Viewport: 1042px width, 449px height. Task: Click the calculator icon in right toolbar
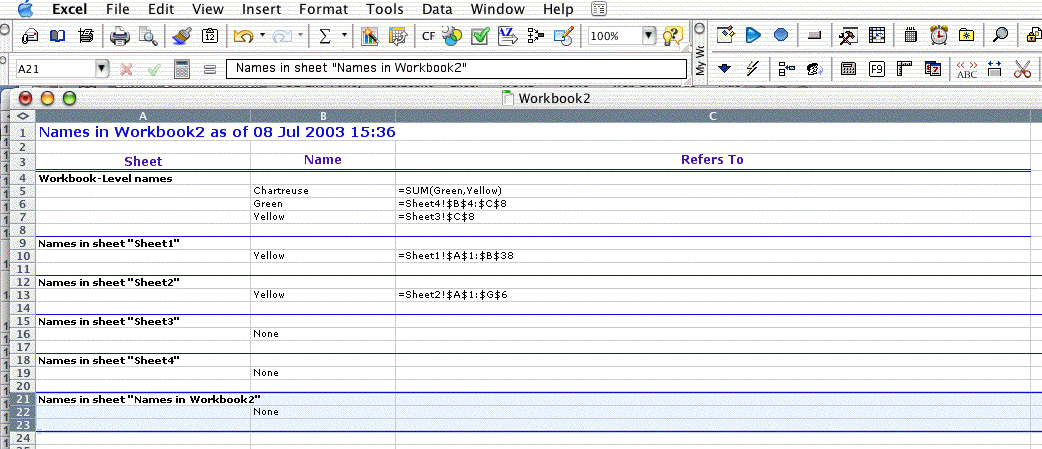pos(848,68)
